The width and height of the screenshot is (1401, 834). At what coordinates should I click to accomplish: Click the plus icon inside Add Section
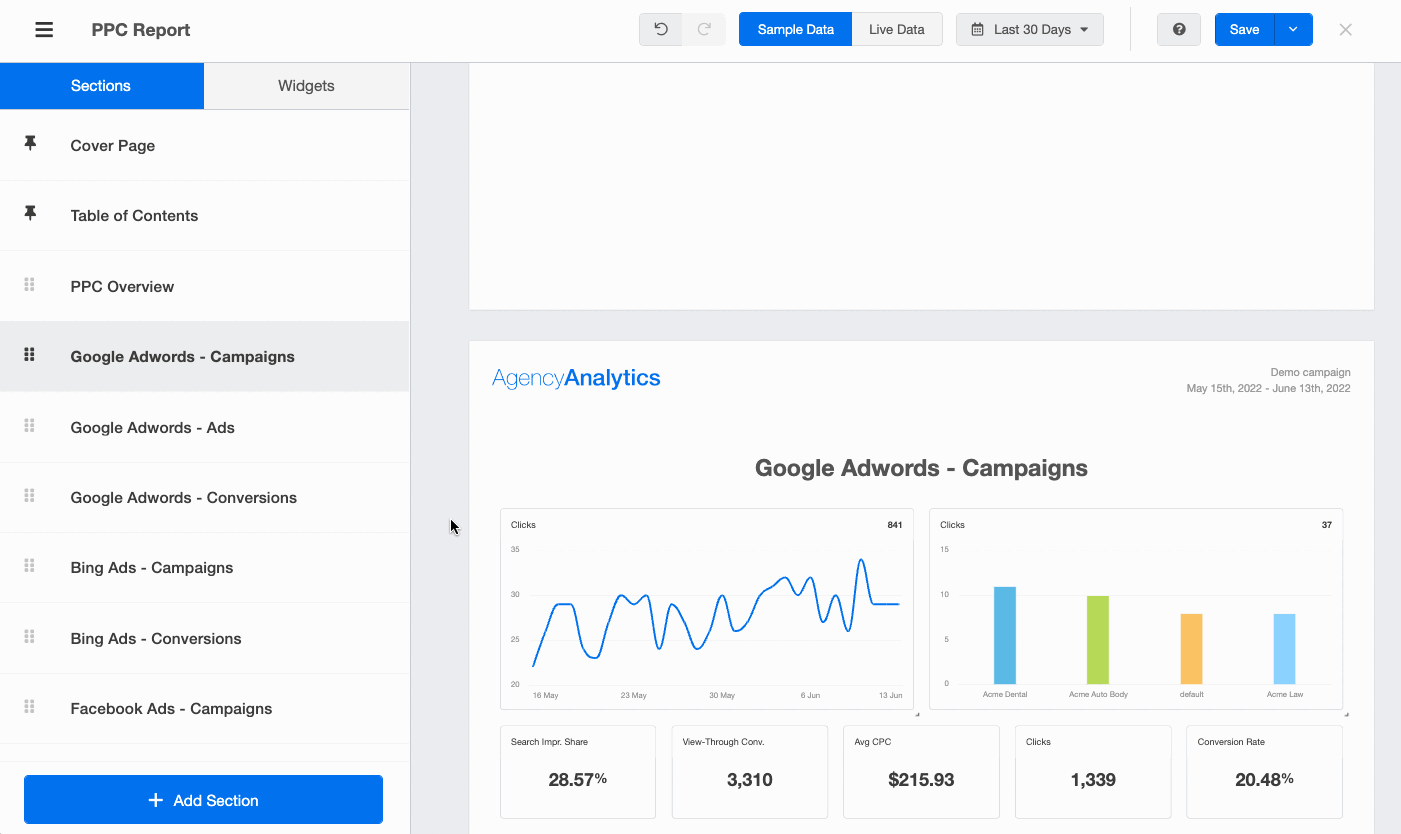155,799
